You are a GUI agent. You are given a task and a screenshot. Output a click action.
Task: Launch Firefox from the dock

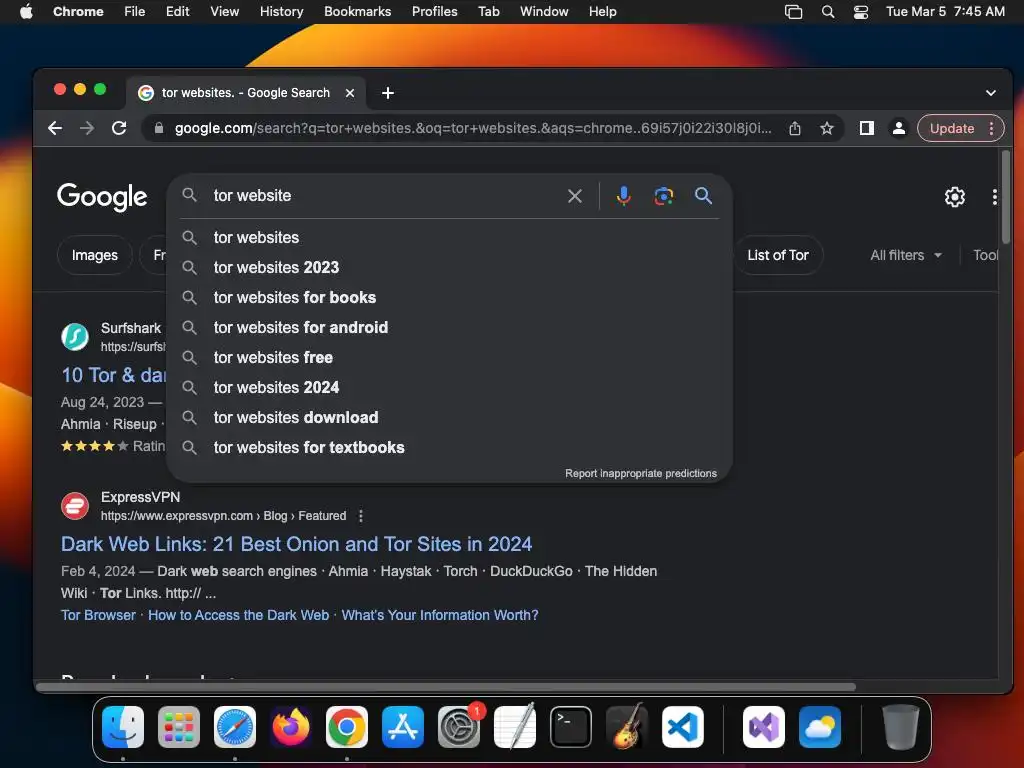(291, 727)
